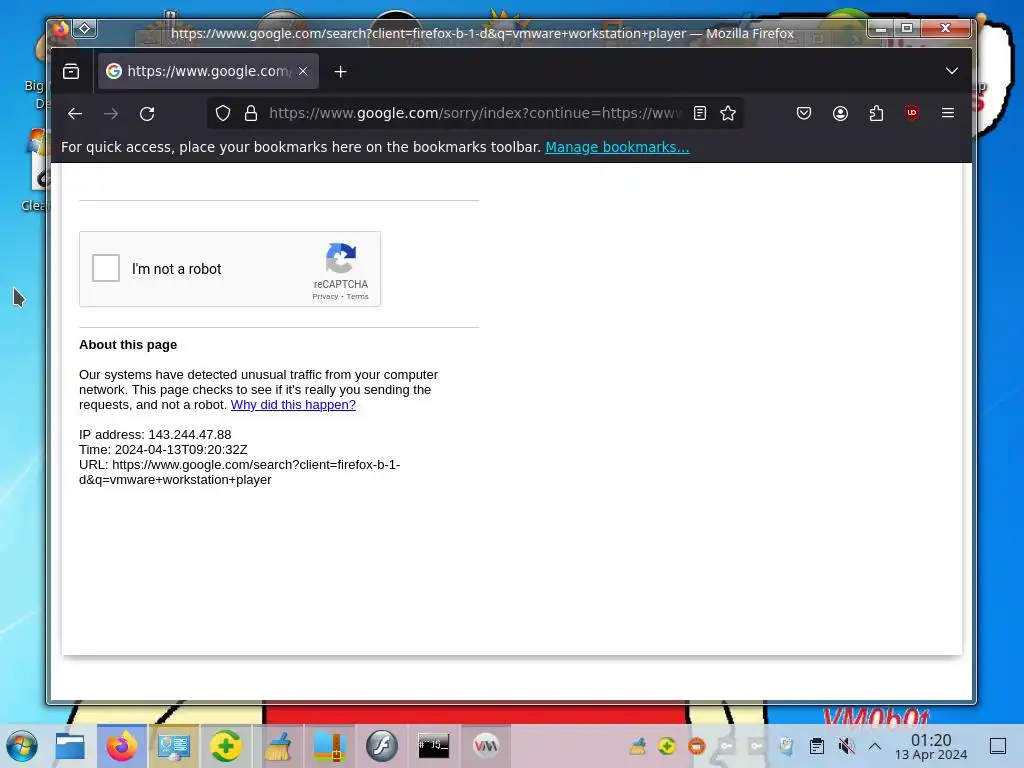Toggle reader view icon

tap(699, 114)
